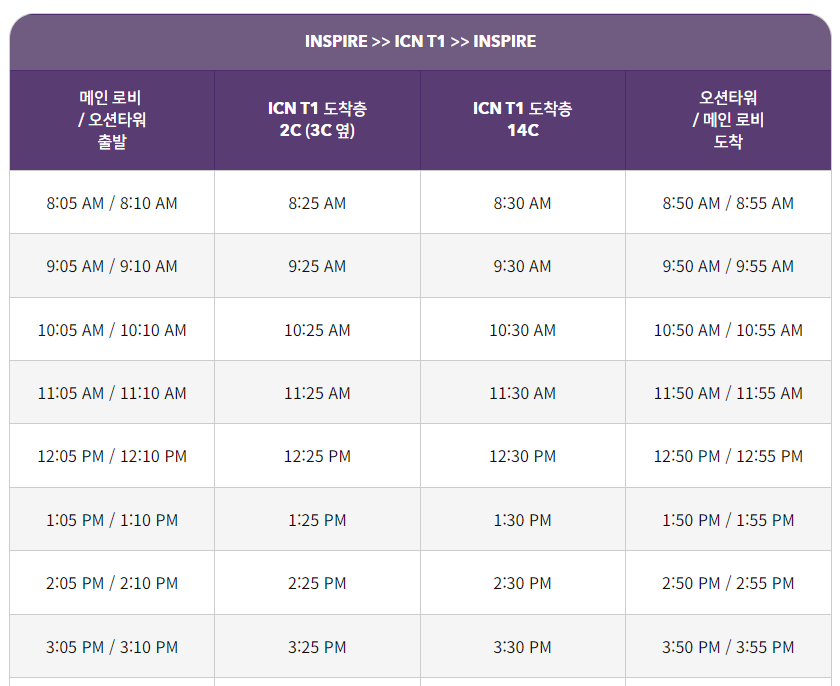840x686 pixels.
Task: Click the 8:50 AM / 8:55 AM cell
Action: coord(728,202)
